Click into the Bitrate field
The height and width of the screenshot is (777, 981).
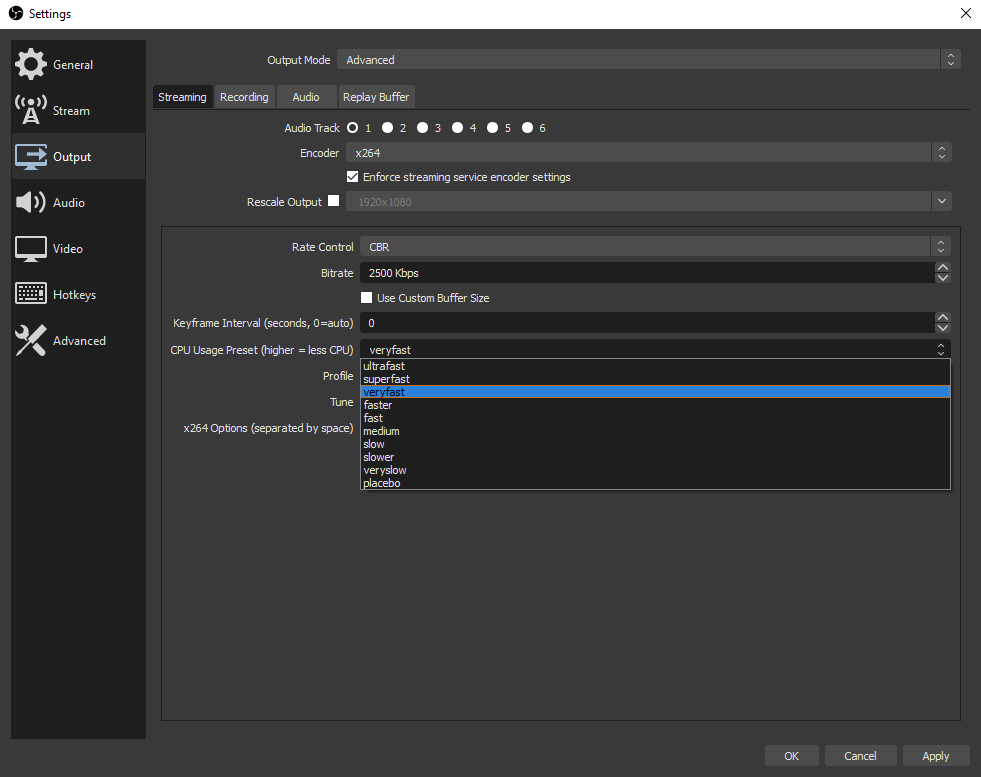coord(648,273)
